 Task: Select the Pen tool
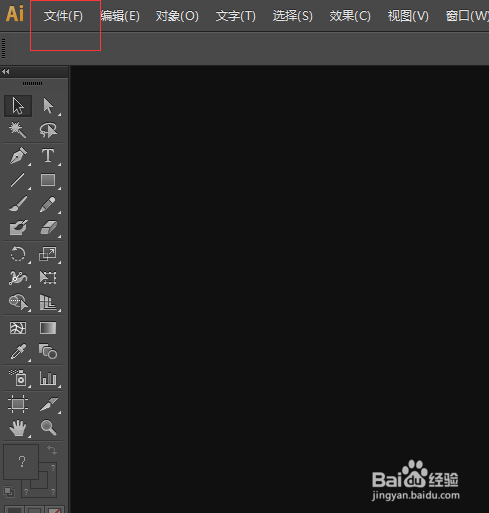18,156
